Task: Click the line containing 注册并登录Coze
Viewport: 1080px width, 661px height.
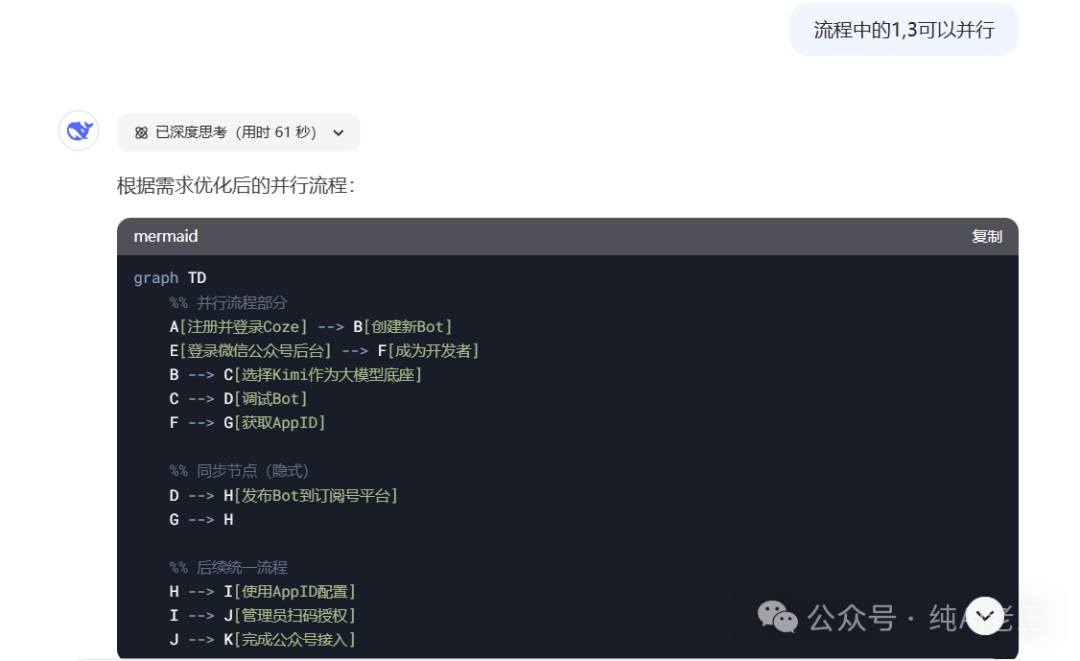Action: (311, 326)
